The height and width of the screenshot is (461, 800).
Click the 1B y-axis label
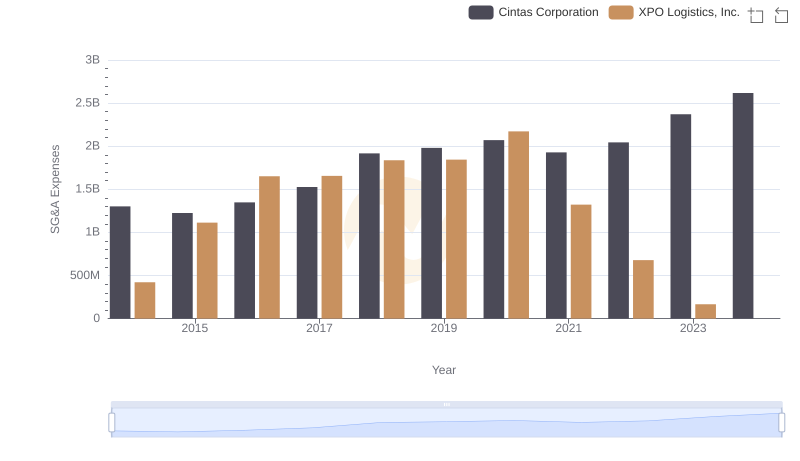tap(93, 232)
